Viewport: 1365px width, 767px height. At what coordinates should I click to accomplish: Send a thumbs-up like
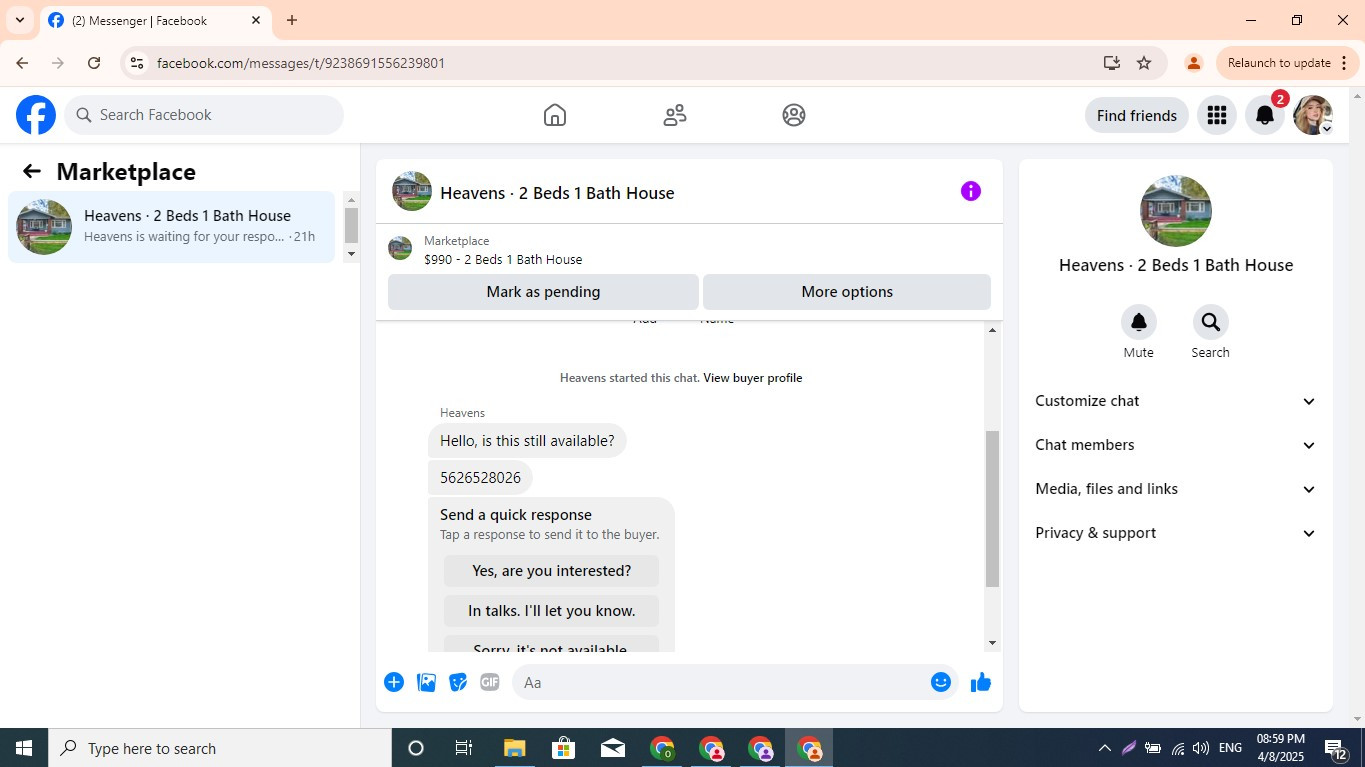tap(981, 682)
